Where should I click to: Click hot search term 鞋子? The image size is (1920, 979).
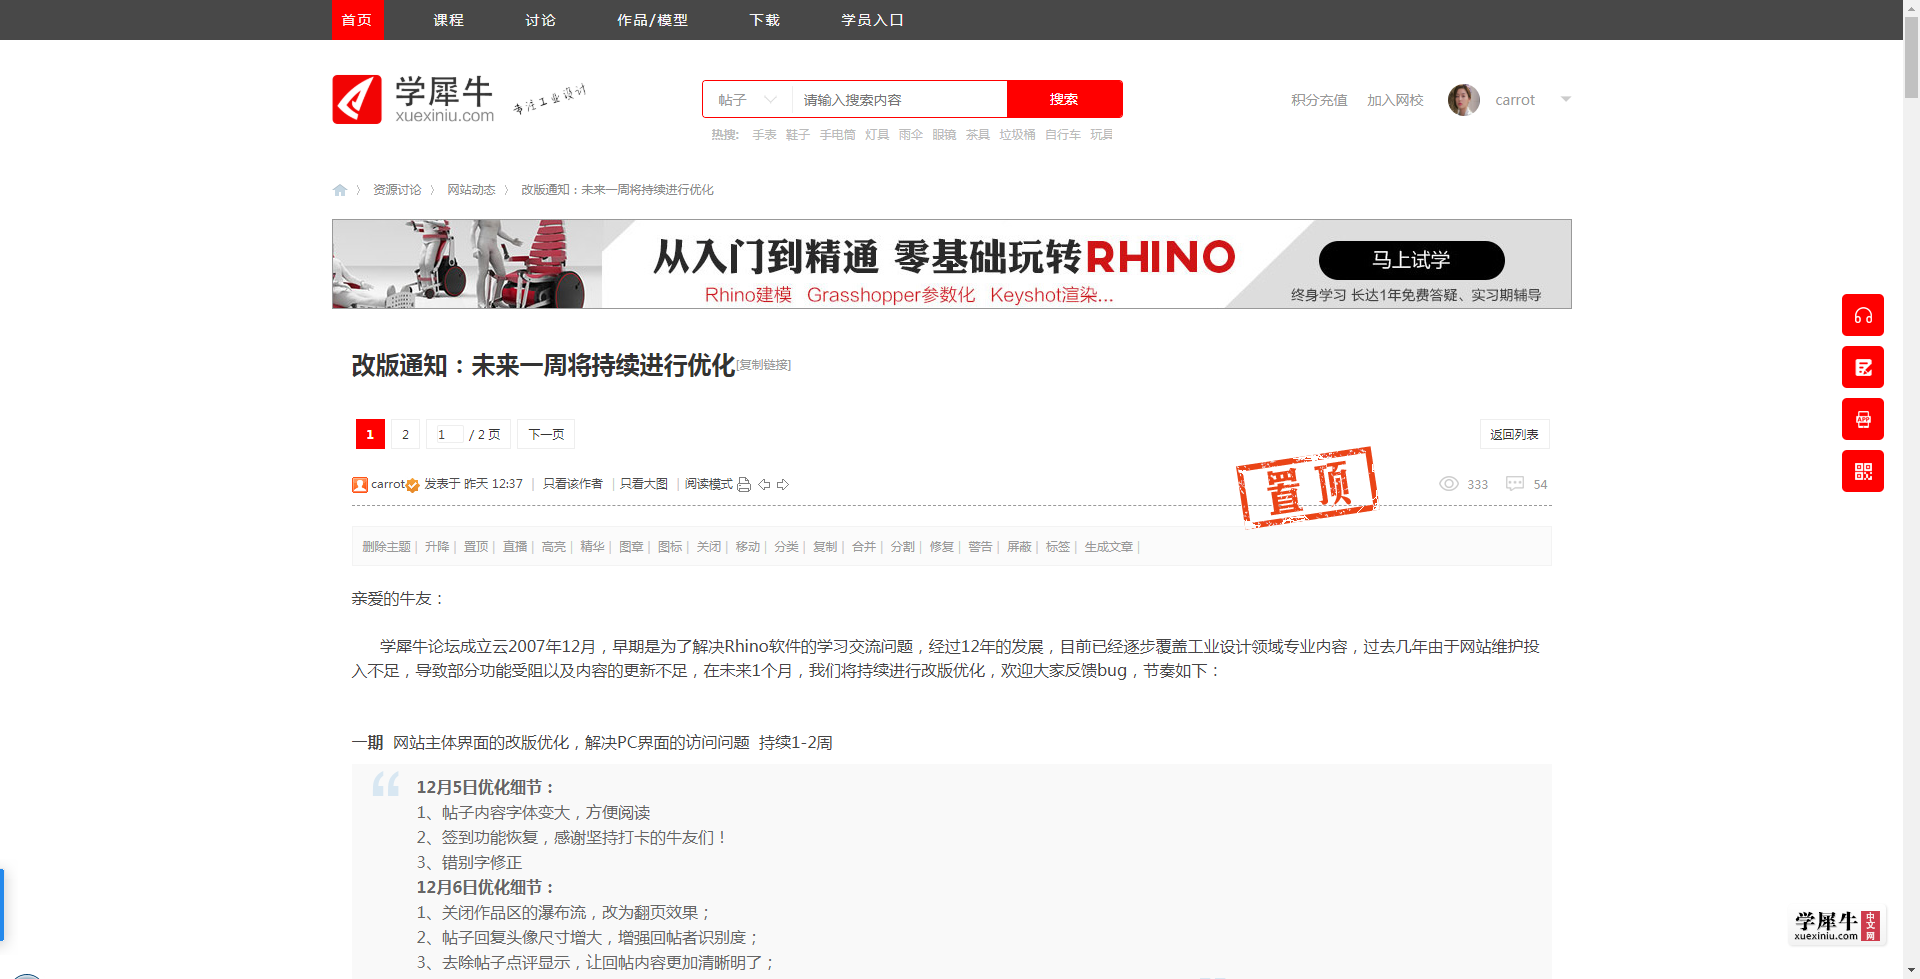point(798,135)
